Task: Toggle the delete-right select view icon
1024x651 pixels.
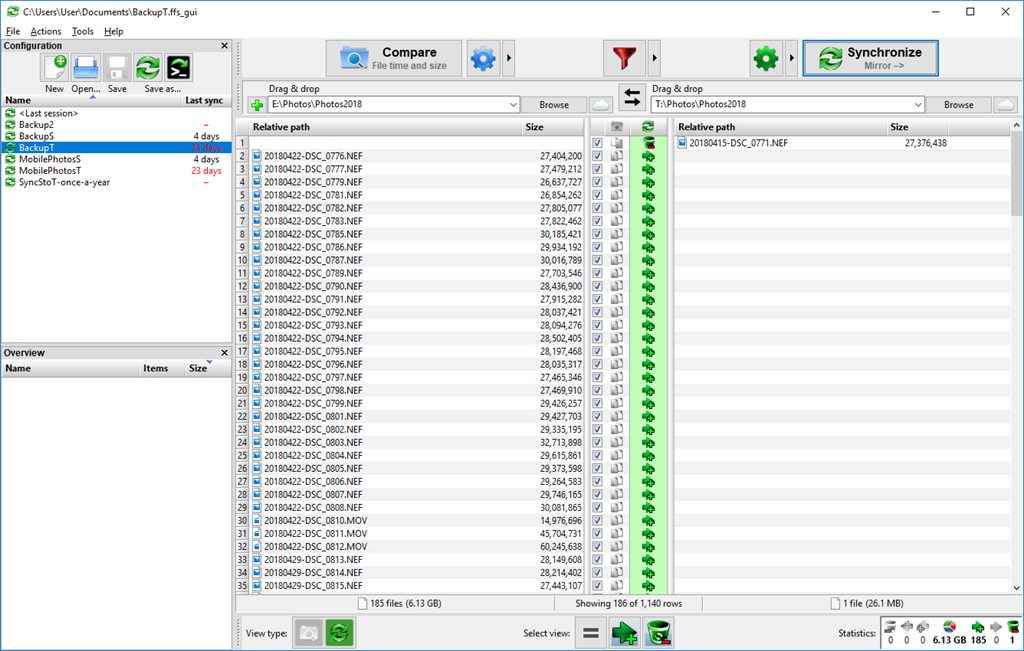Action: [659, 633]
